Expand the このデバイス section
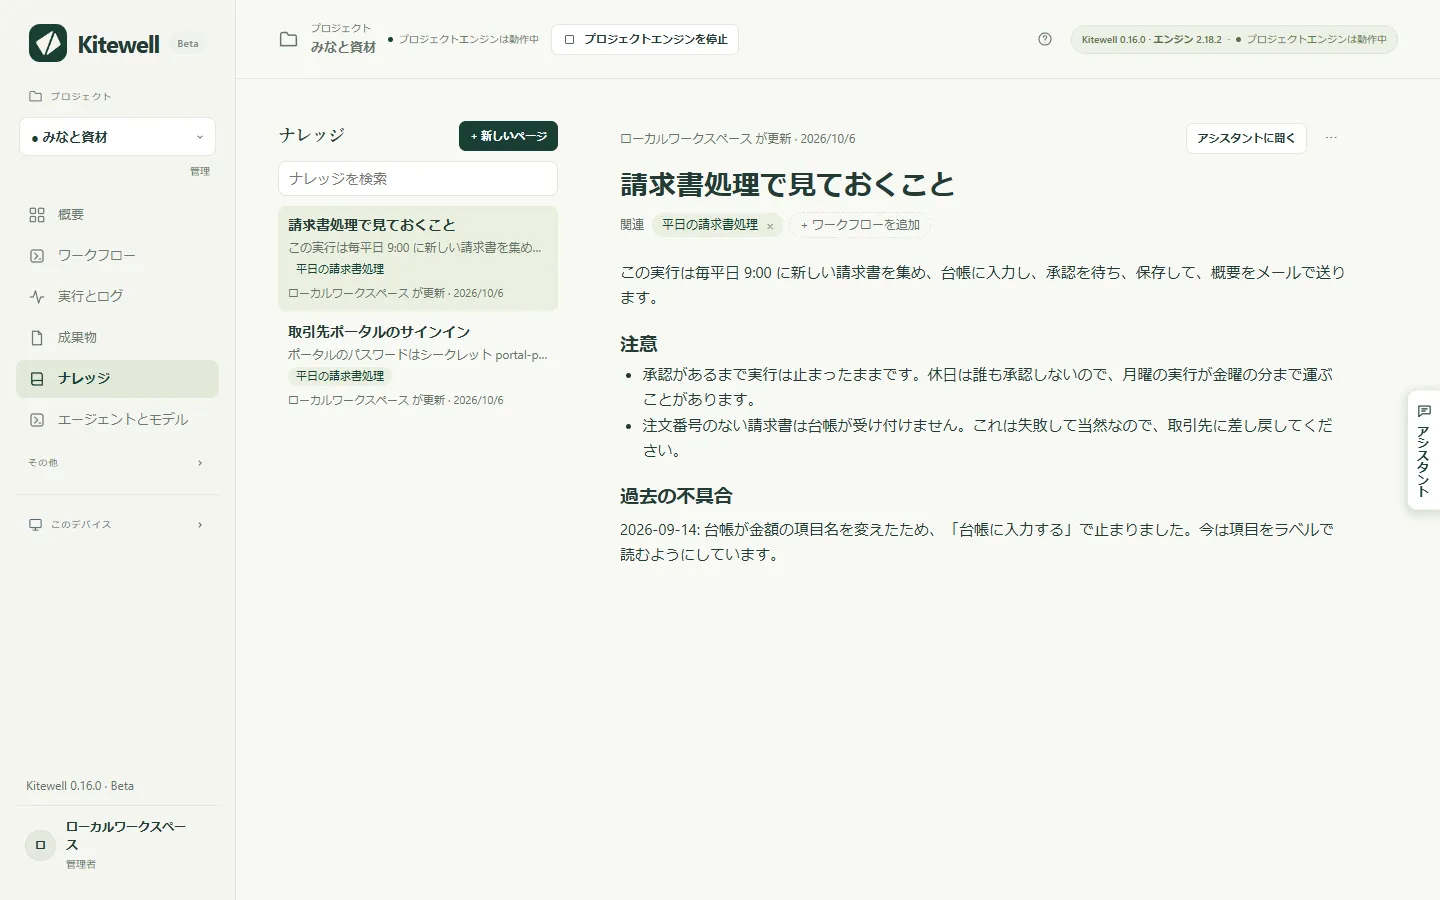The width and height of the screenshot is (1440, 900). (x=117, y=525)
